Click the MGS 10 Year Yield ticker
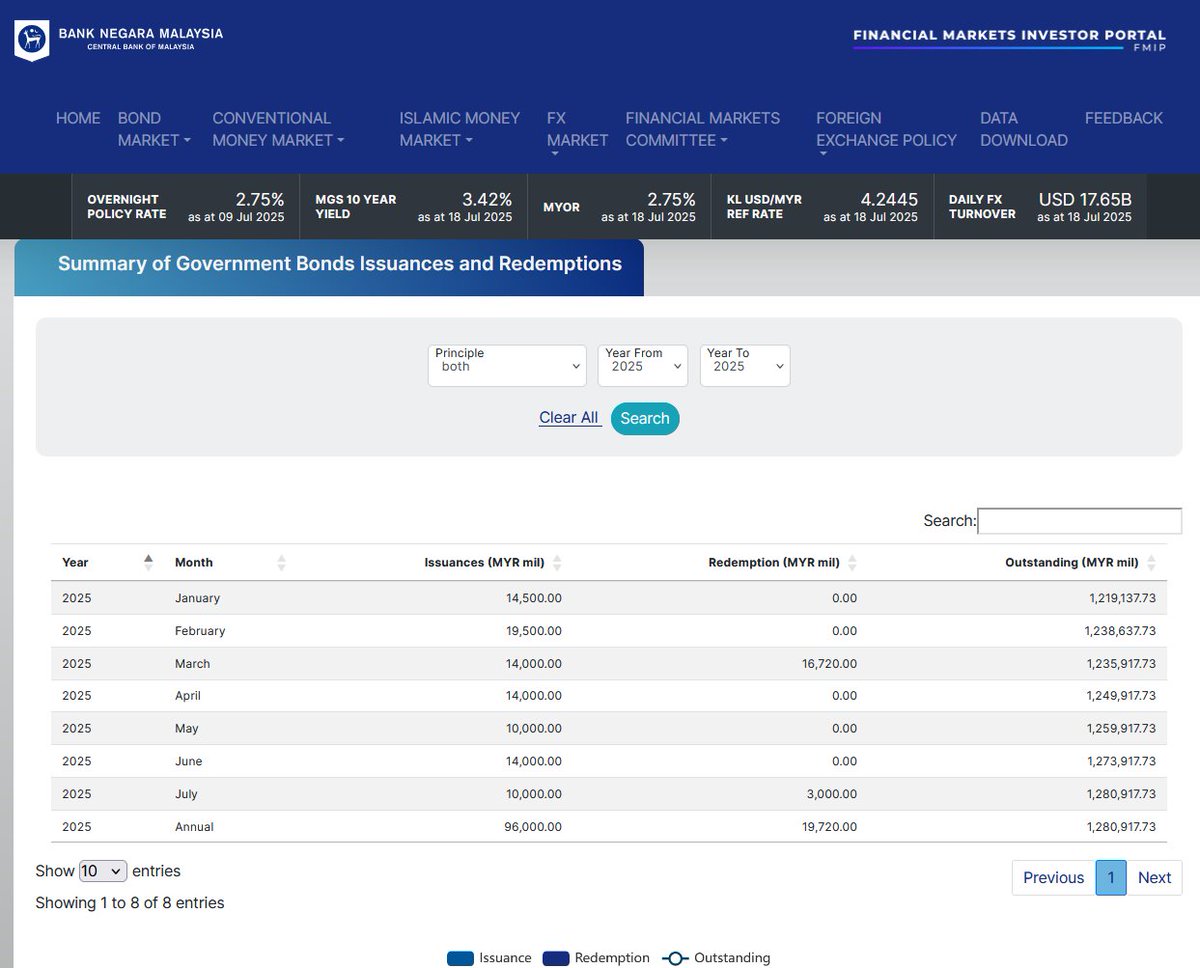This screenshot has width=1200, height=968. pos(413,207)
